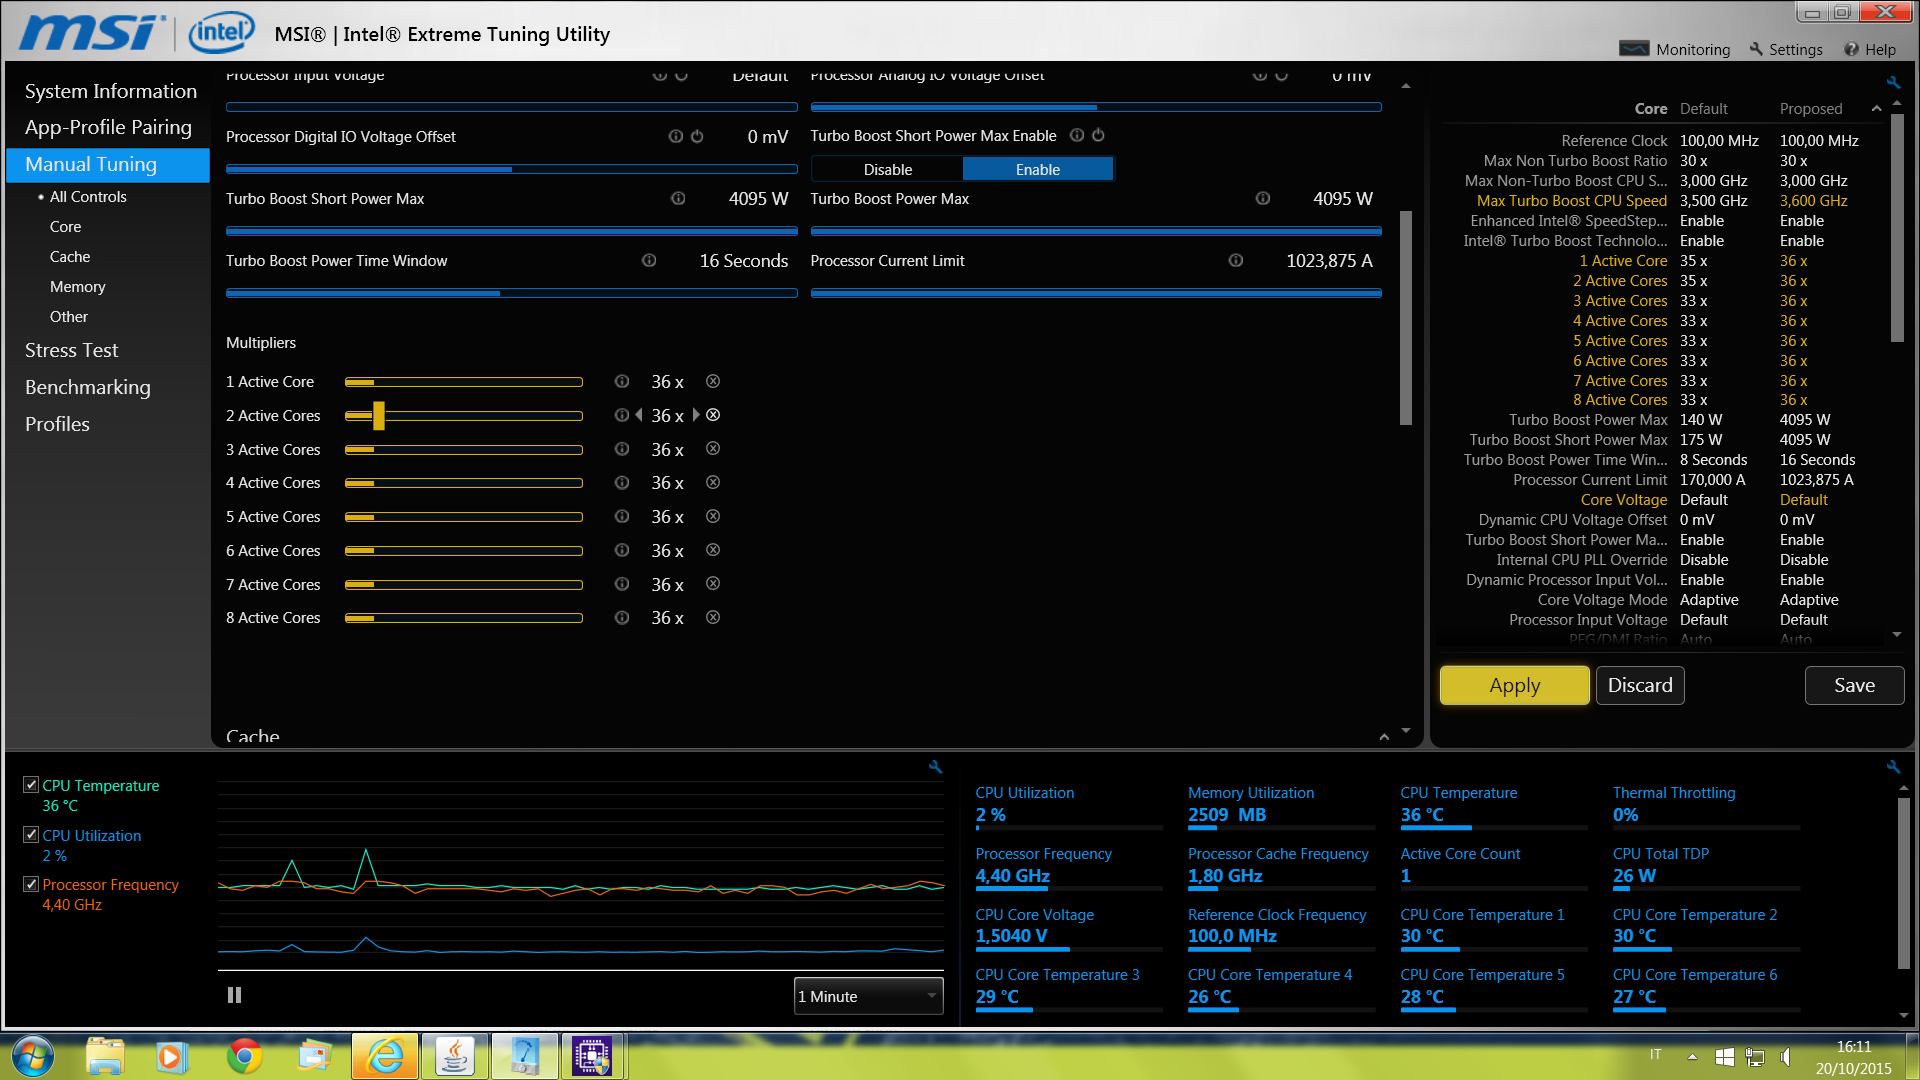Viewport: 1920px width, 1080px height.
Task: Click the 1 Active Core multiplier slider
Action: click(x=464, y=382)
